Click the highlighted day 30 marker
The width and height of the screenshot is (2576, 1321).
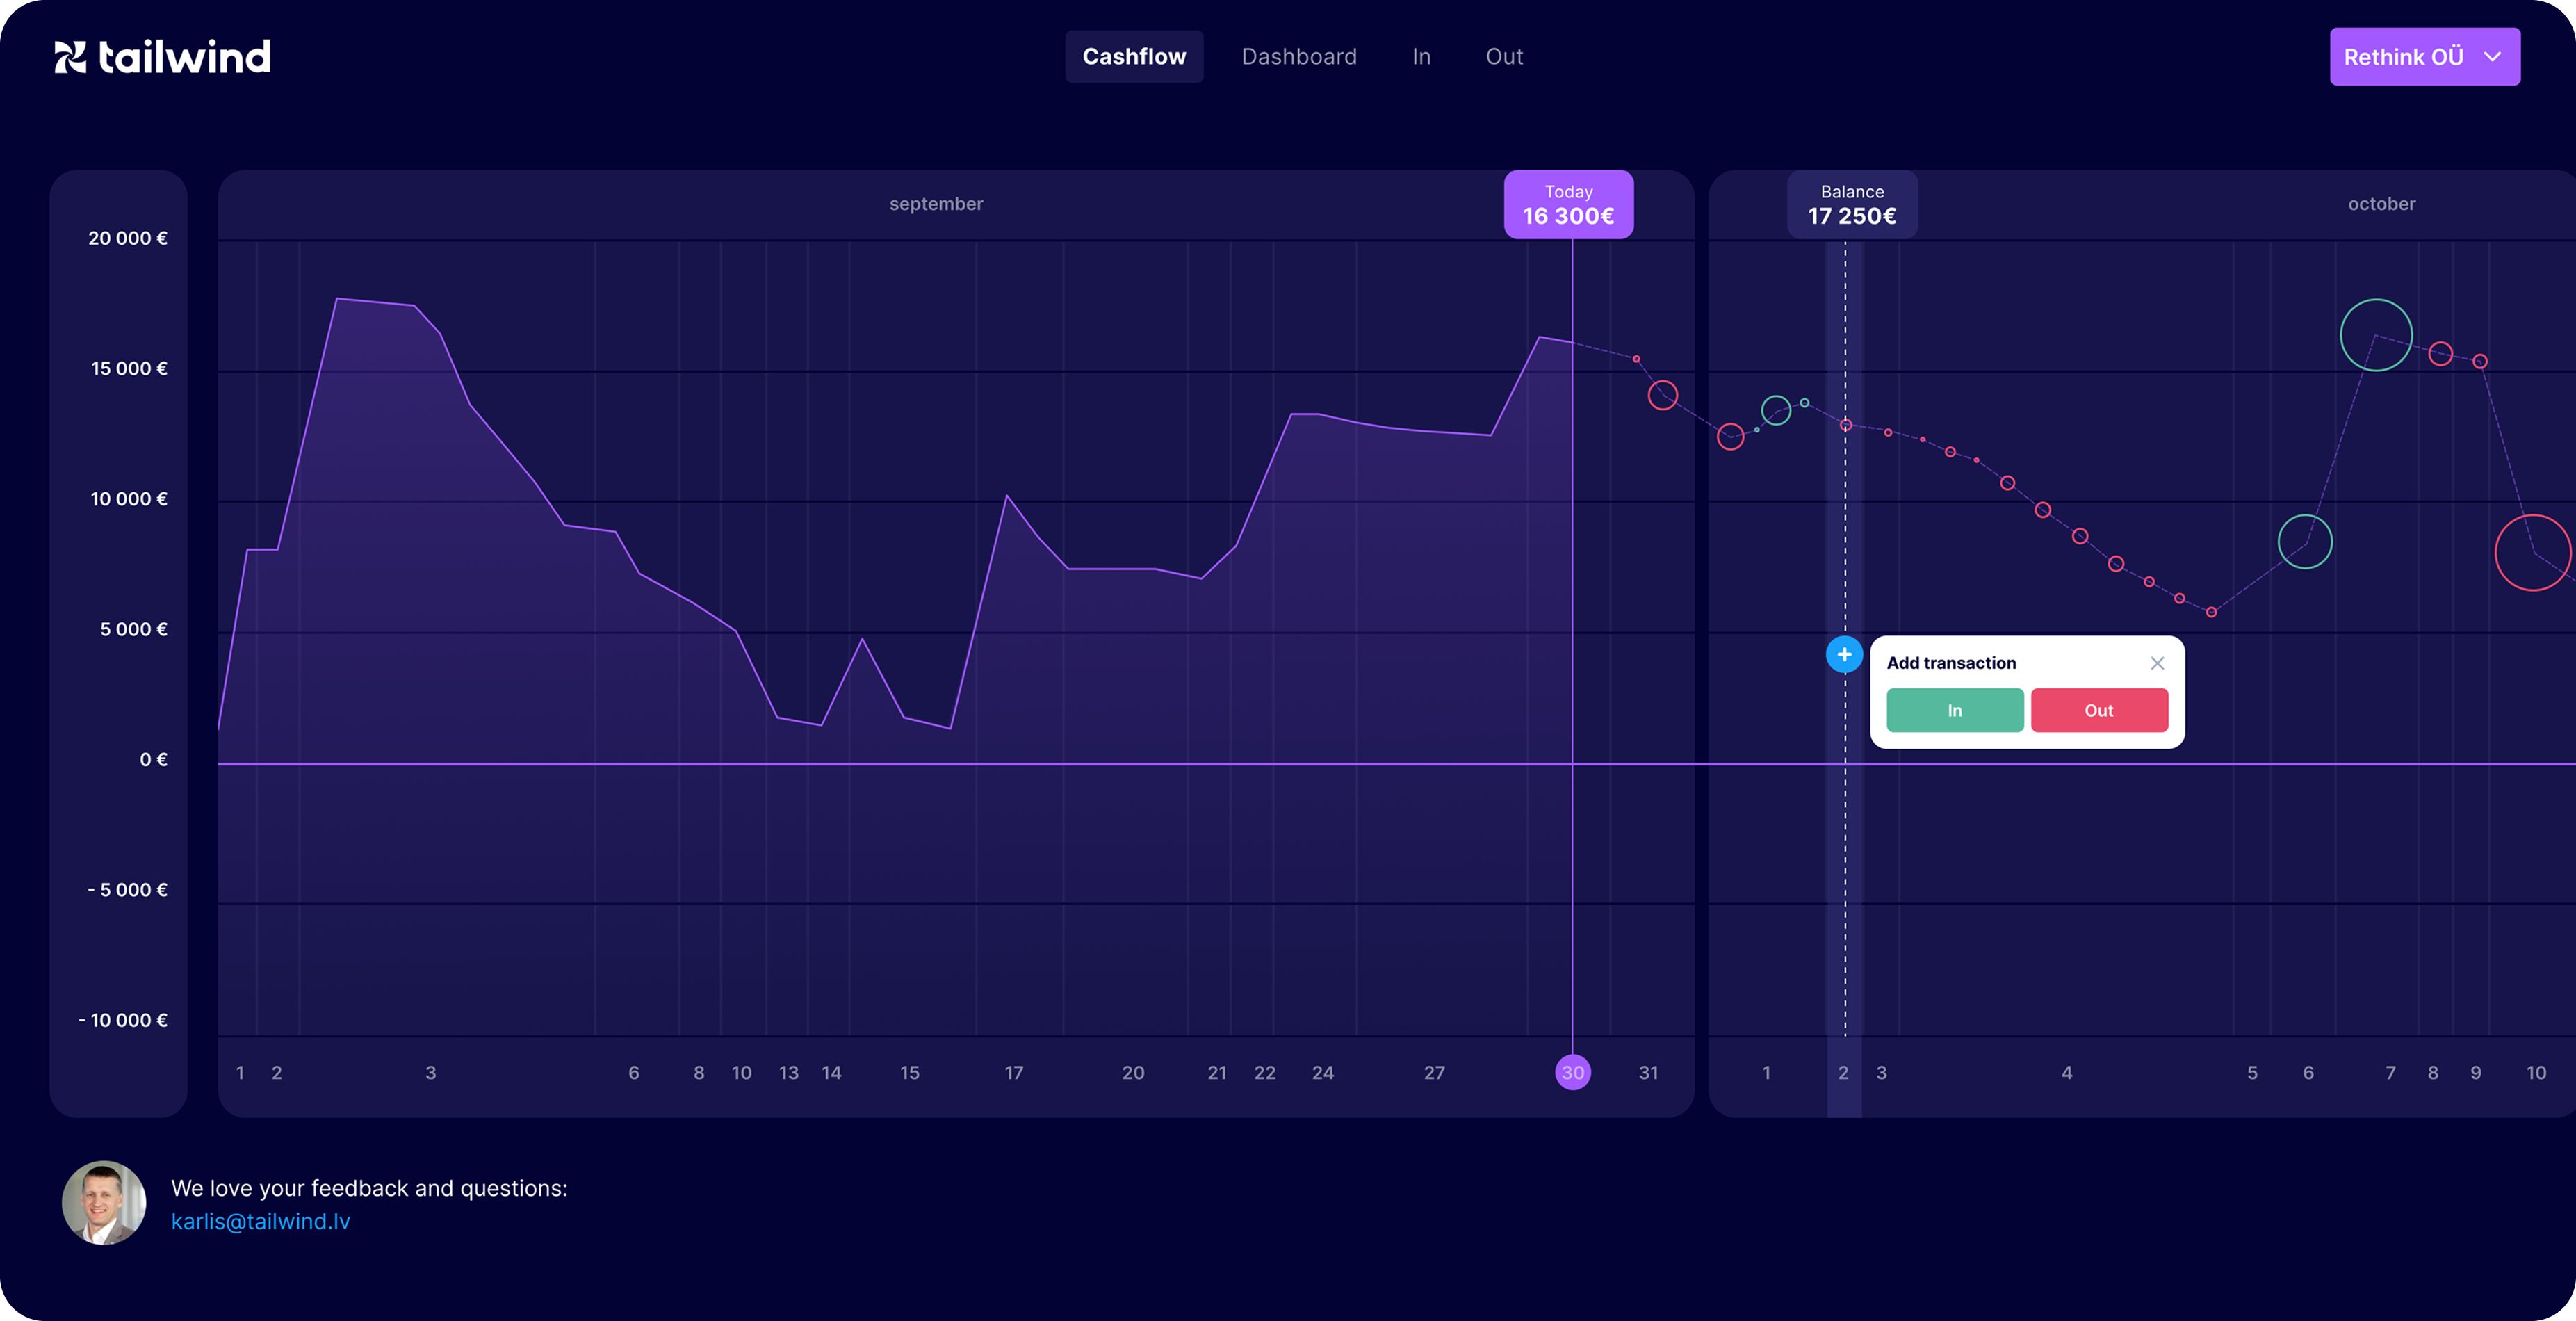(1573, 1072)
